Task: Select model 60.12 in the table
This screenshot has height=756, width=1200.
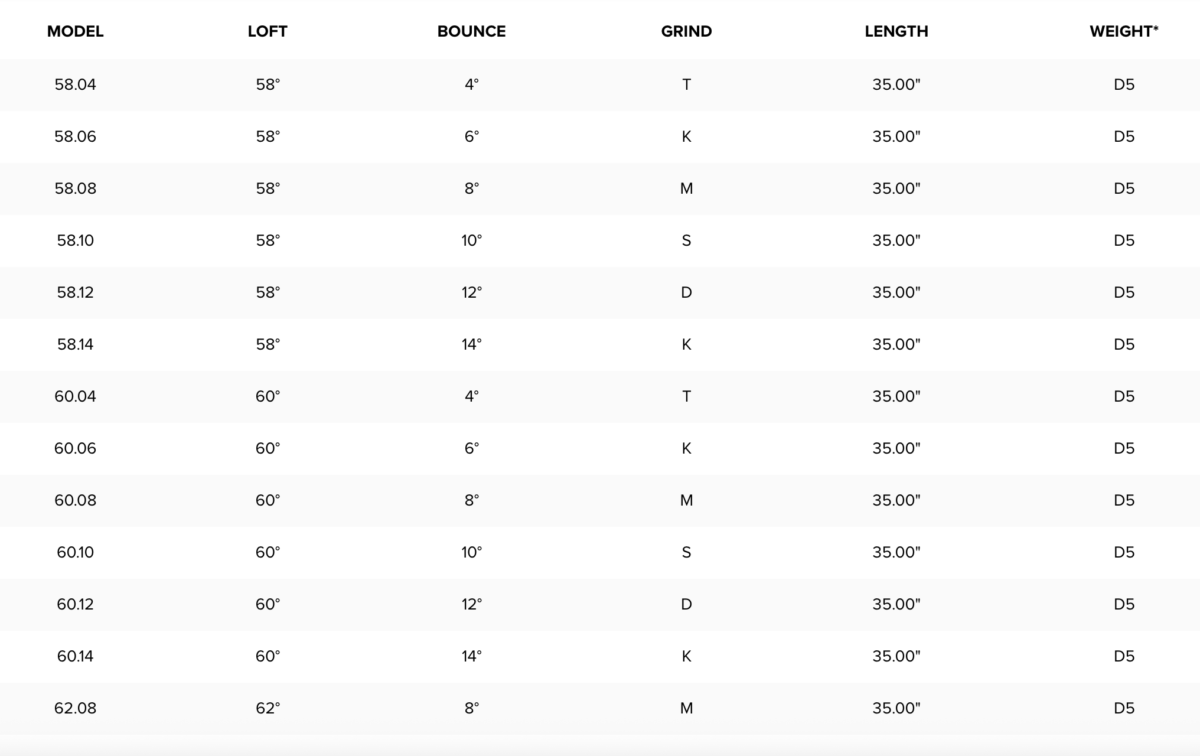Action: [75, 604]
